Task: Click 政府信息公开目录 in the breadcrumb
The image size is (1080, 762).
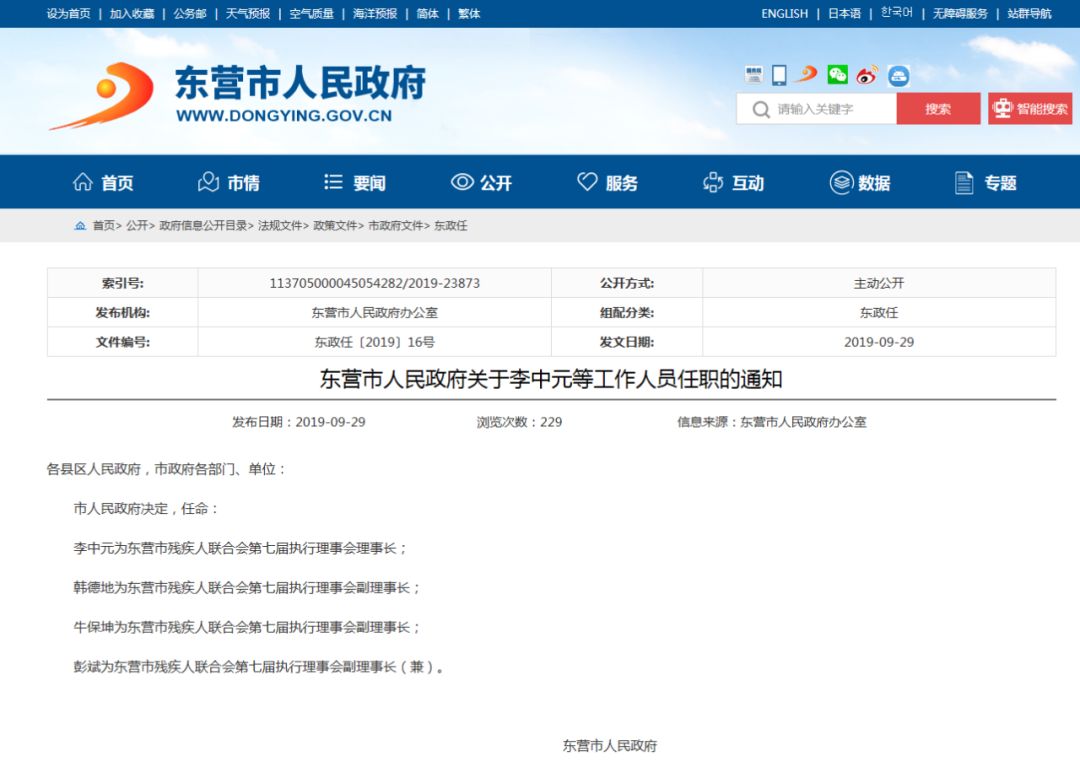Action: point(203,225)
